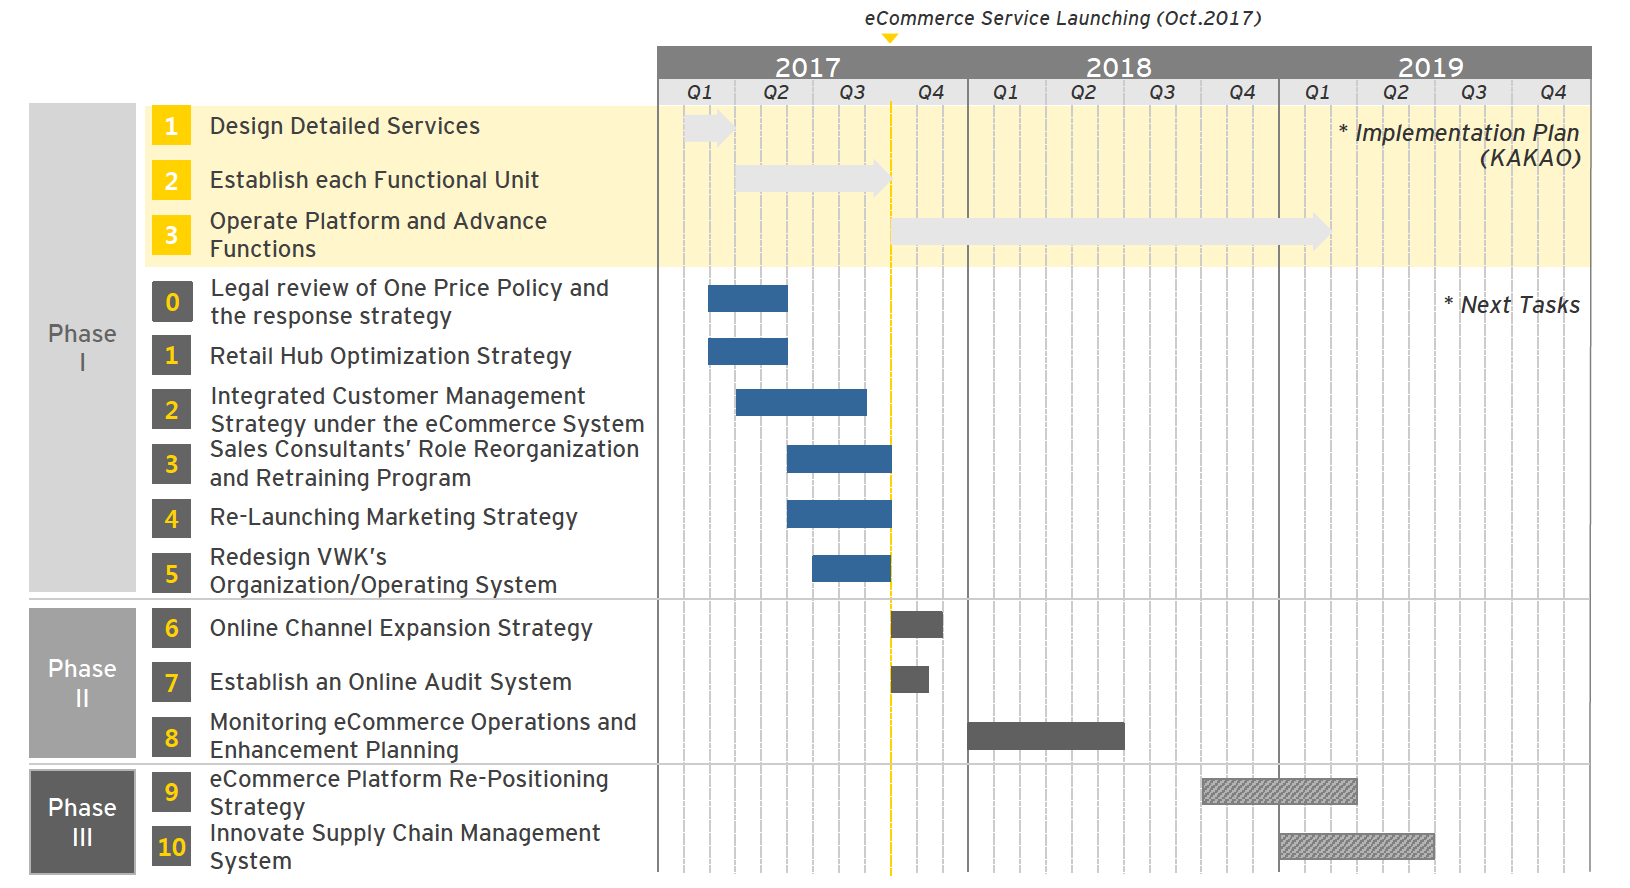This screenshot has height=888, width=1630.
Task: Click the hatched Supply Chain Management Gantt bar
Action: click(x=1357, y=846)
